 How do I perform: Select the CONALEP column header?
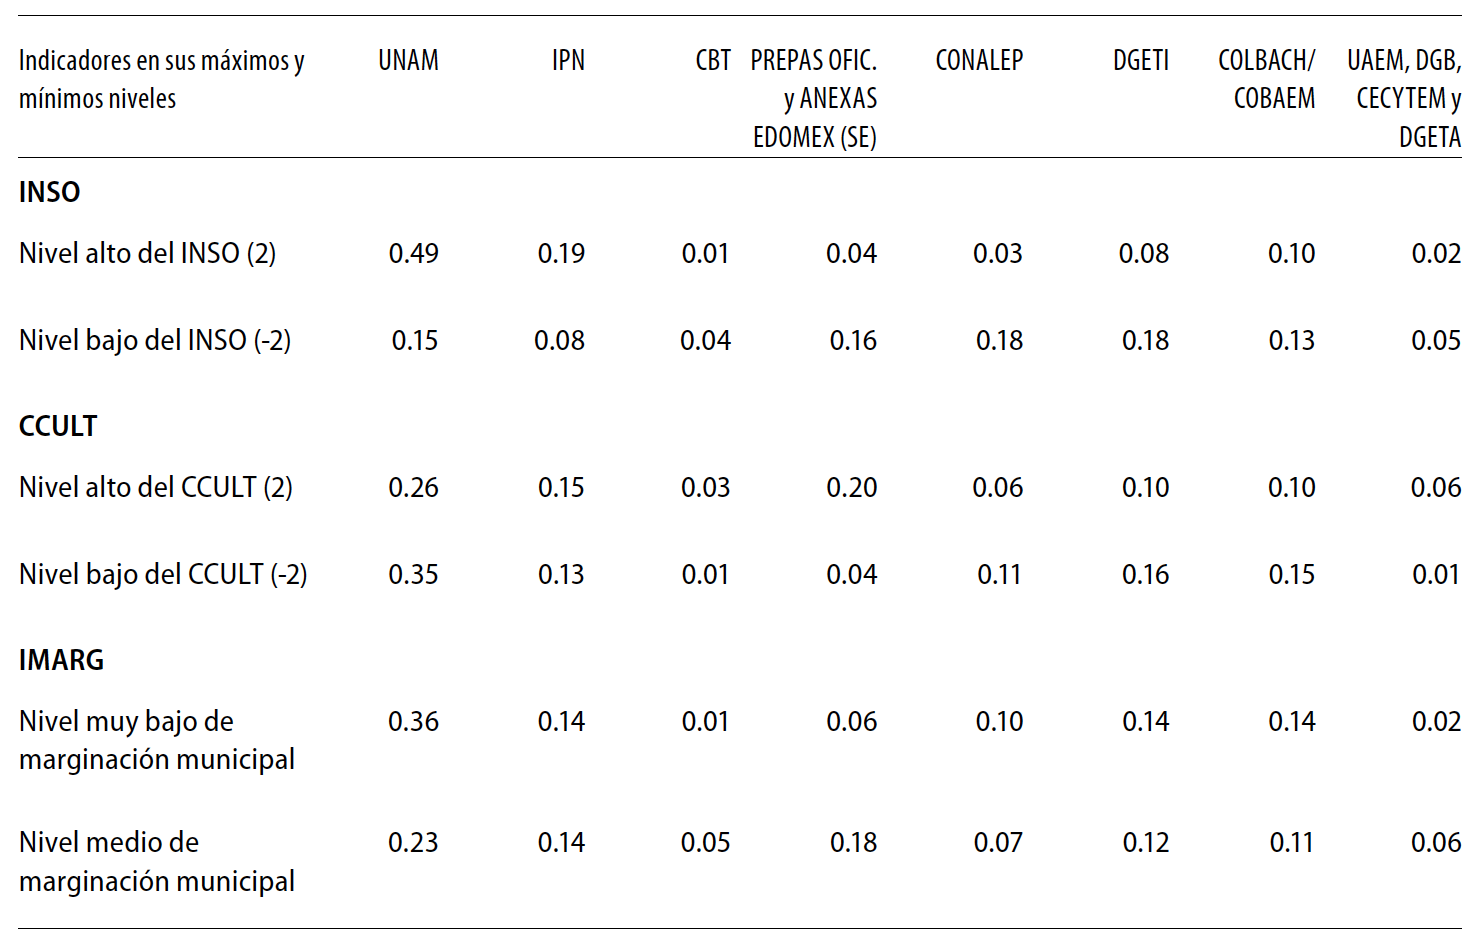coord(979,61)
